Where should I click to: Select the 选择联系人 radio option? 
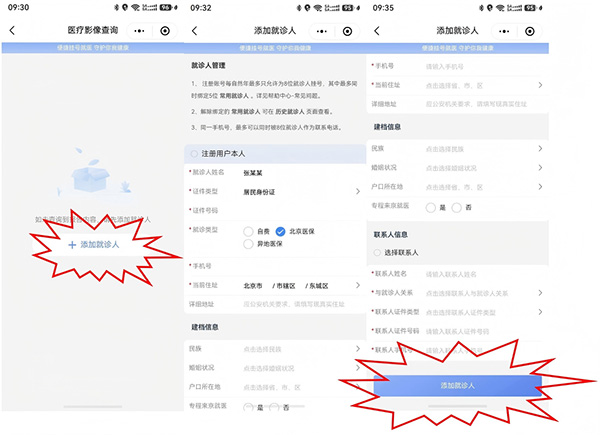pos(379,253)
